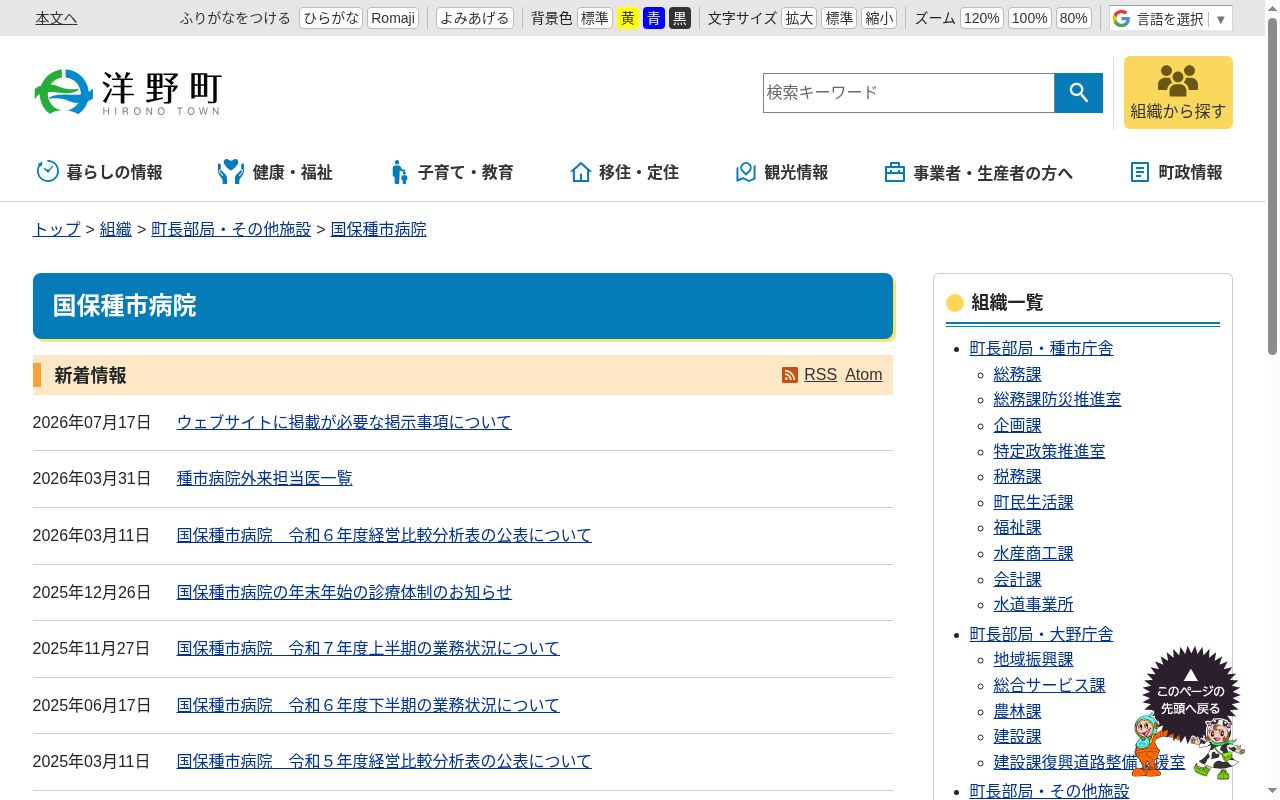Open 事業者・生産者の方へ menu
The height and width of the screenshot is (800, 1280).
[978, 172]
